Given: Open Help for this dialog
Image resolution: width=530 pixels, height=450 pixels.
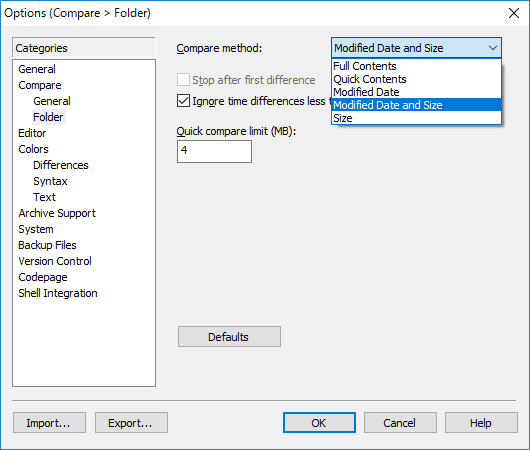Looking at the screenshot, I should click(x=481, y=423).
